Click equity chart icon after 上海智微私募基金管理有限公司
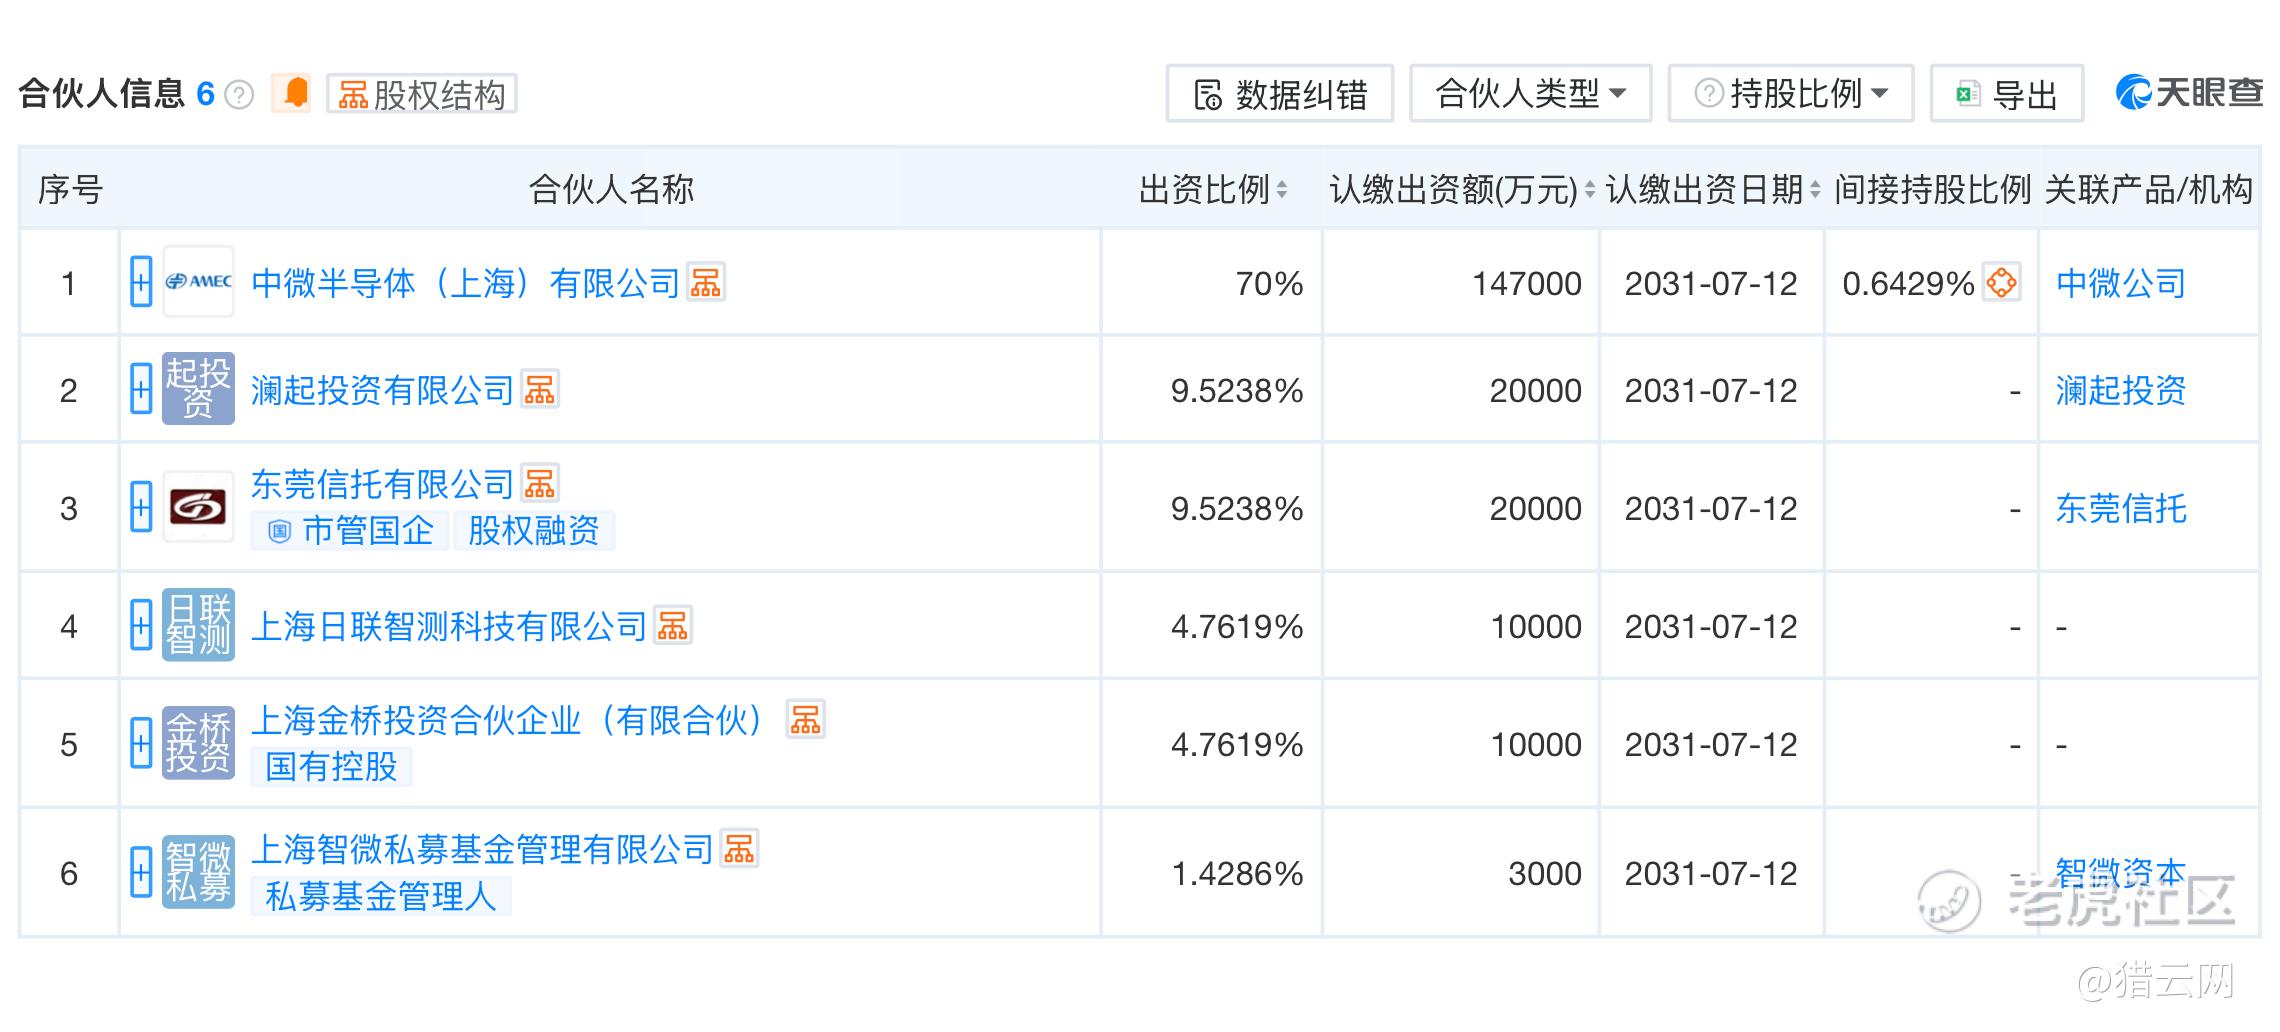Screen dimensions: 2280x1032 click(x=740, y=848)
